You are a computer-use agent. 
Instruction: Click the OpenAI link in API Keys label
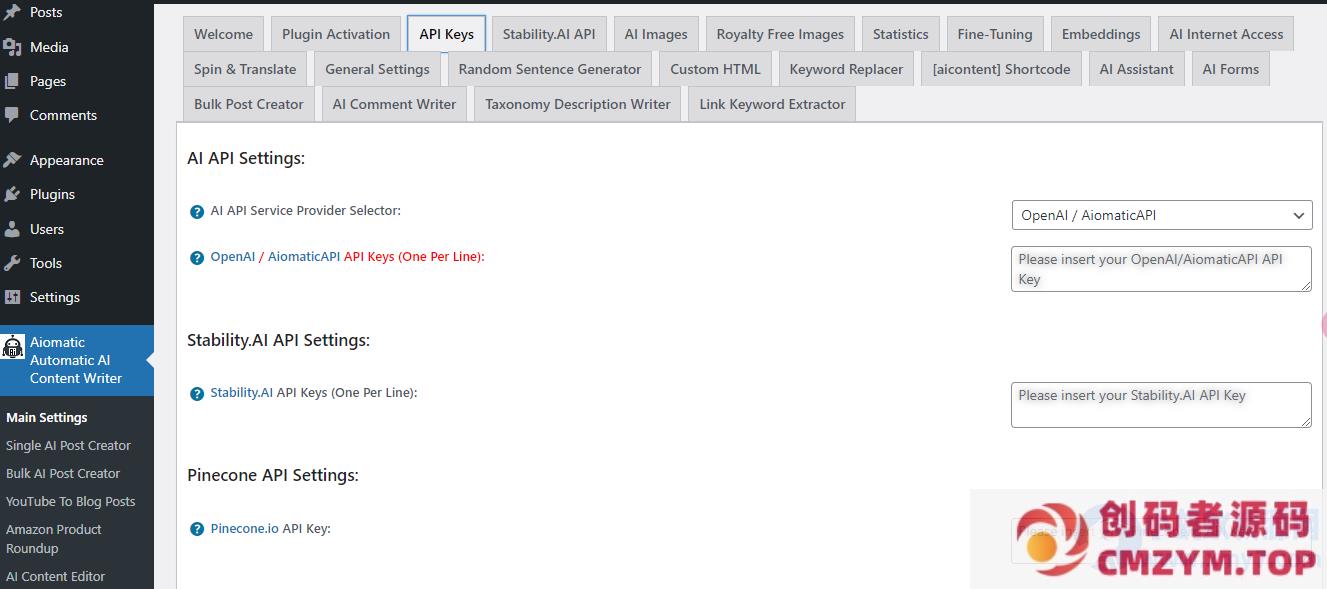(232, 257)
